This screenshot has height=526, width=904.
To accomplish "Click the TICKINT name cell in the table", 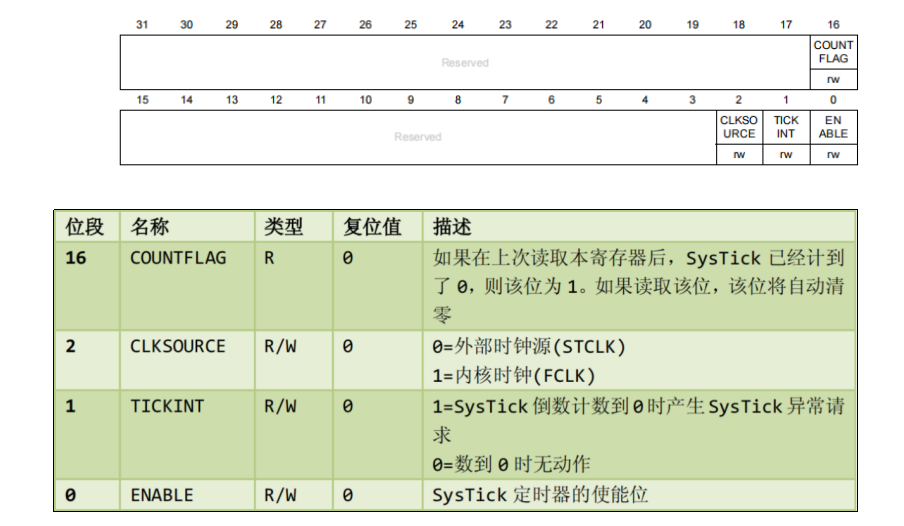I will tap(167, 406).
